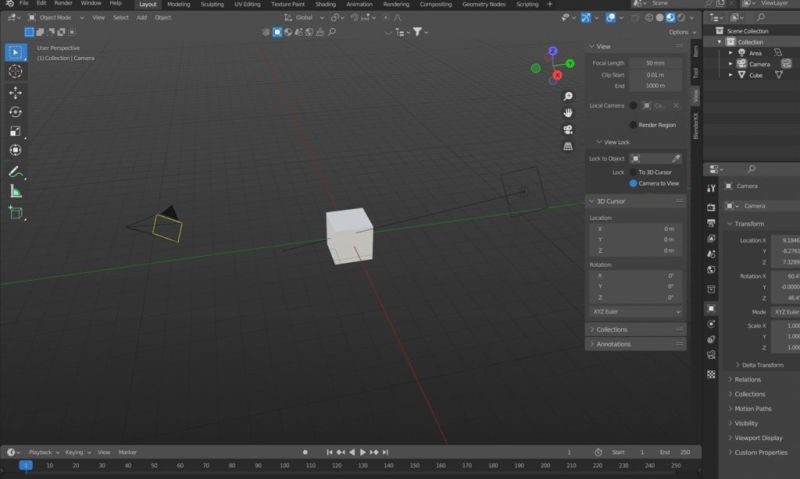Open the Object Mode dropdown

(56, 17)
